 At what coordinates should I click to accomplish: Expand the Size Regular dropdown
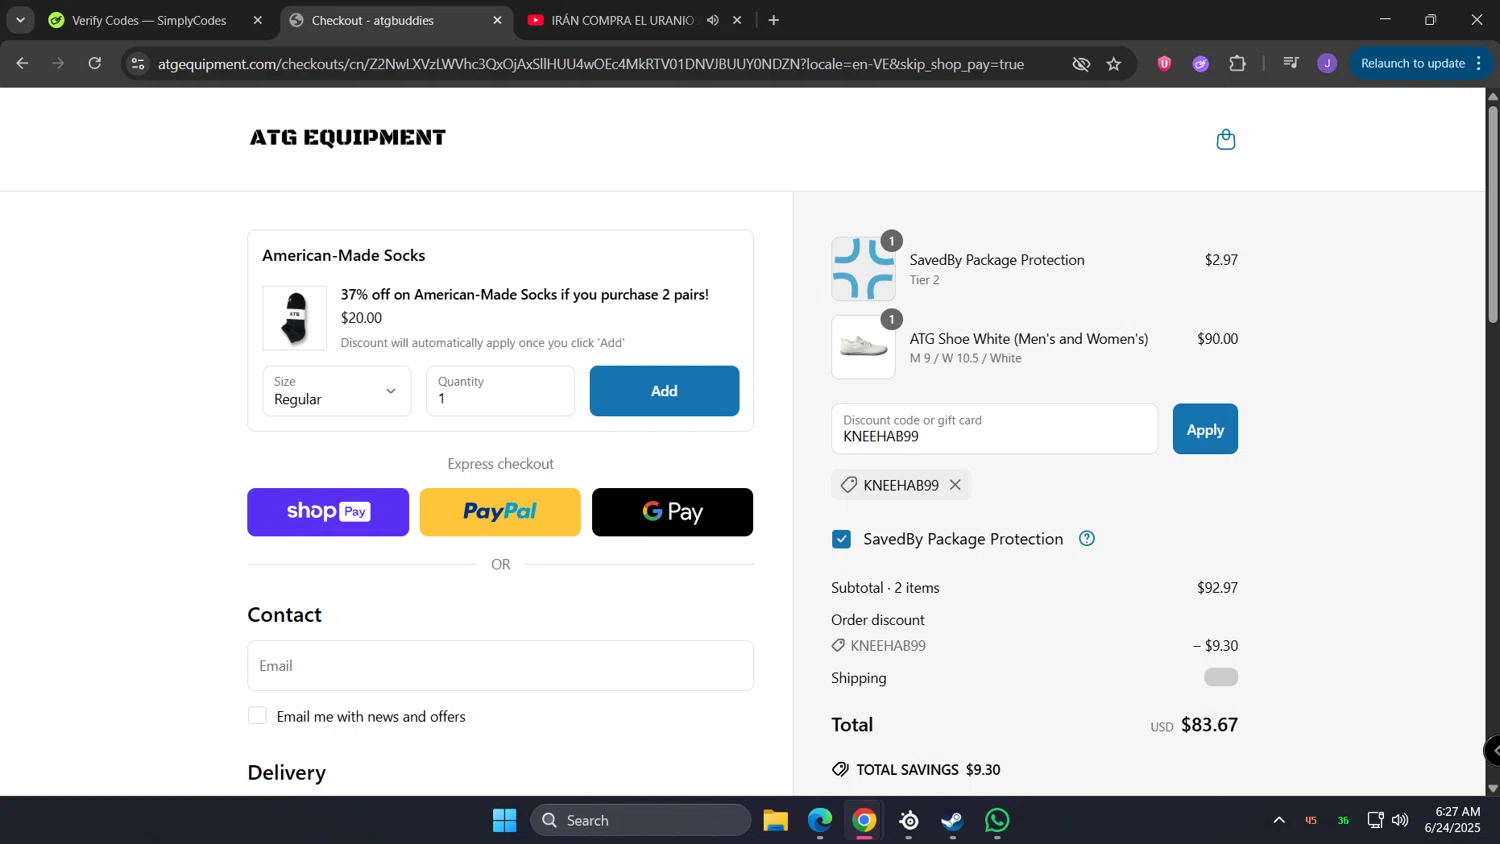point(337,391)
